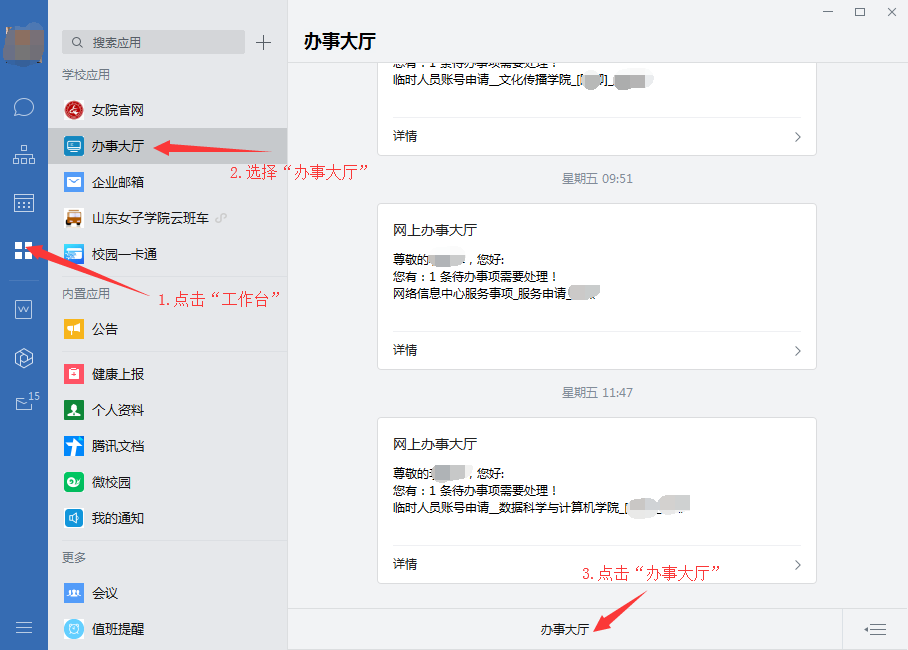The width and height of the screenshot is (908, 650).
Task: Click the 办事大厅 button at bottom
Action: click(x=565, y=629)
